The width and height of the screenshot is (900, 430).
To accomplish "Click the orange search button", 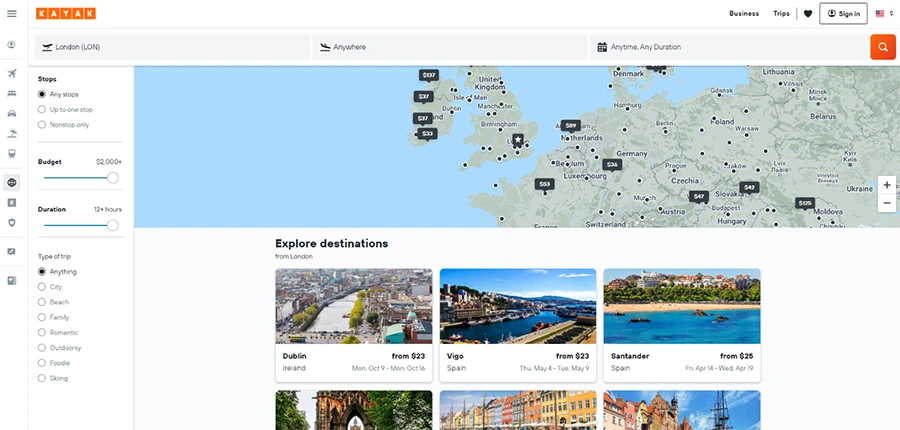I will [883, 47].
